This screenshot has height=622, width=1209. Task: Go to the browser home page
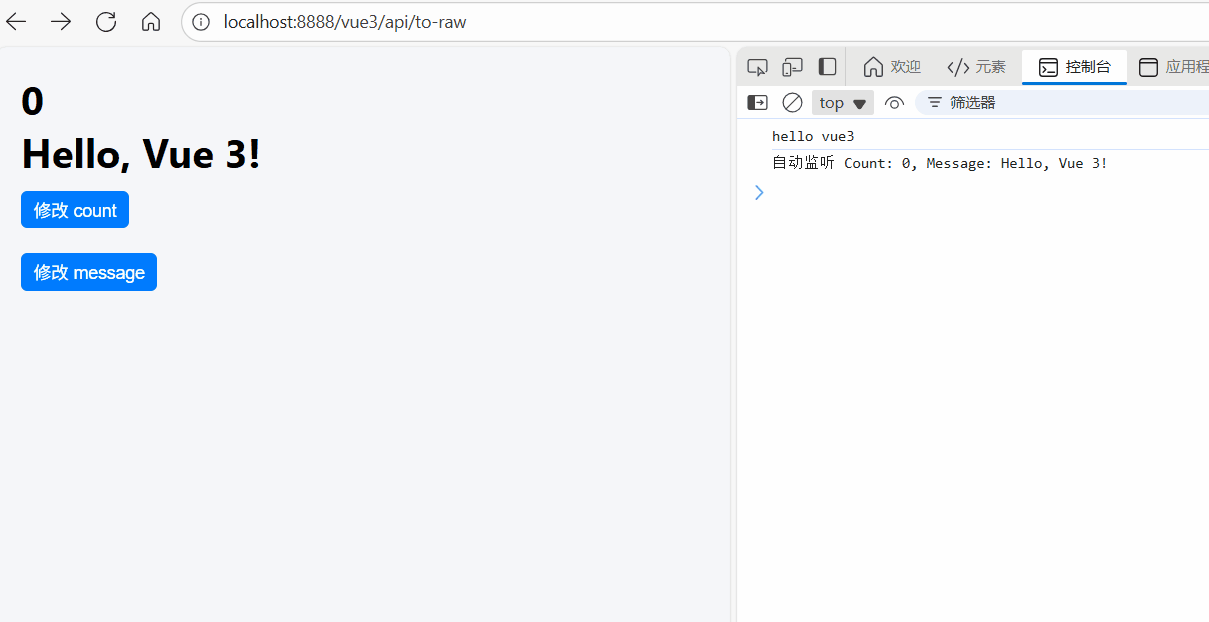tap(150, 22)
